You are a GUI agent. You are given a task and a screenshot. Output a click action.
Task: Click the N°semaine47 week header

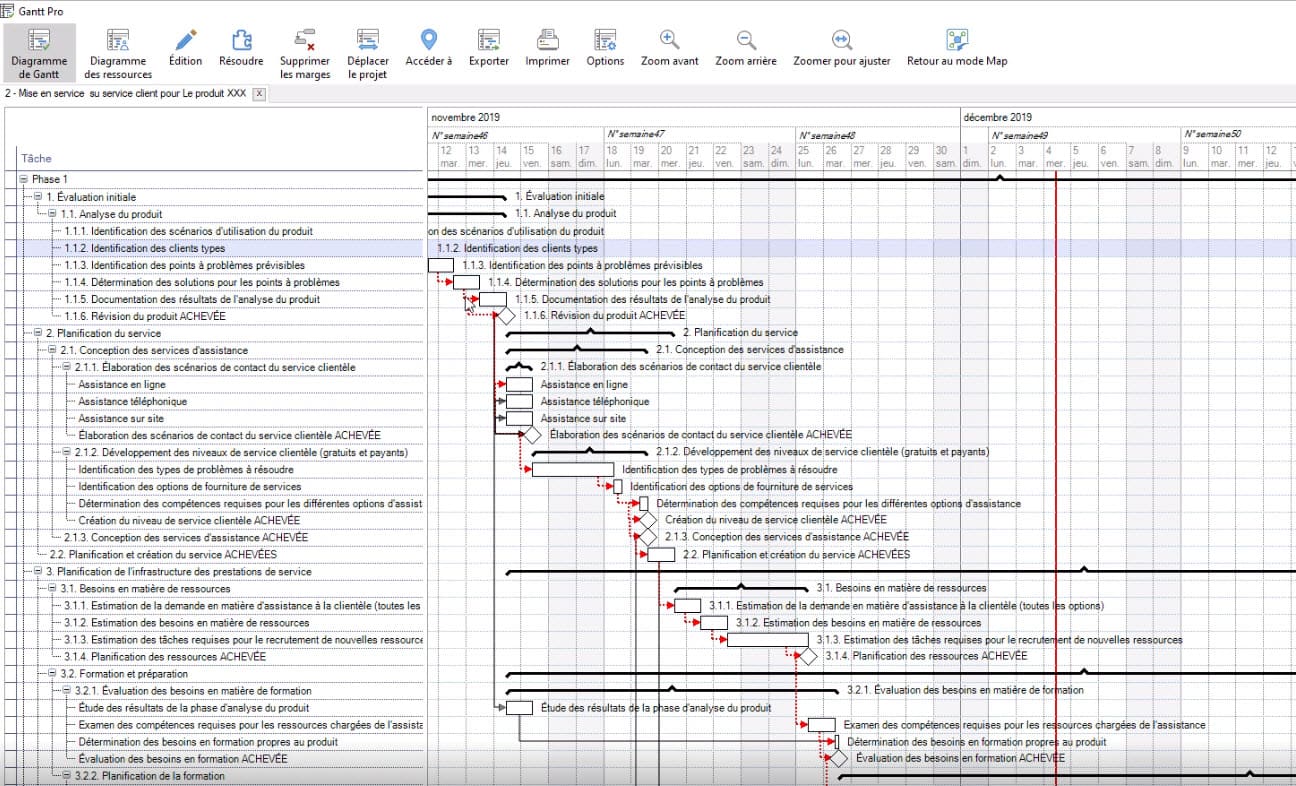tap(636, 134)
